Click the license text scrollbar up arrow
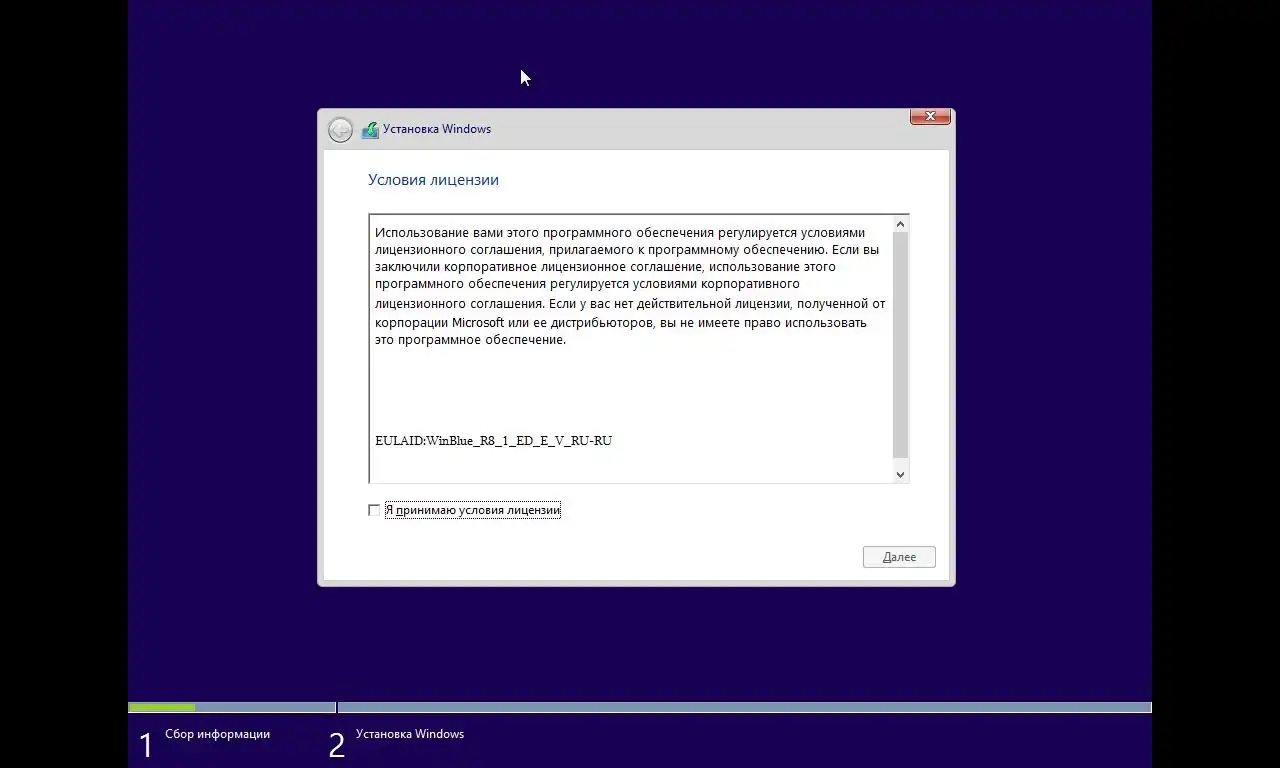Image resolution: width=1280 pixels, height=768 pixels. (x=900, y=225)
